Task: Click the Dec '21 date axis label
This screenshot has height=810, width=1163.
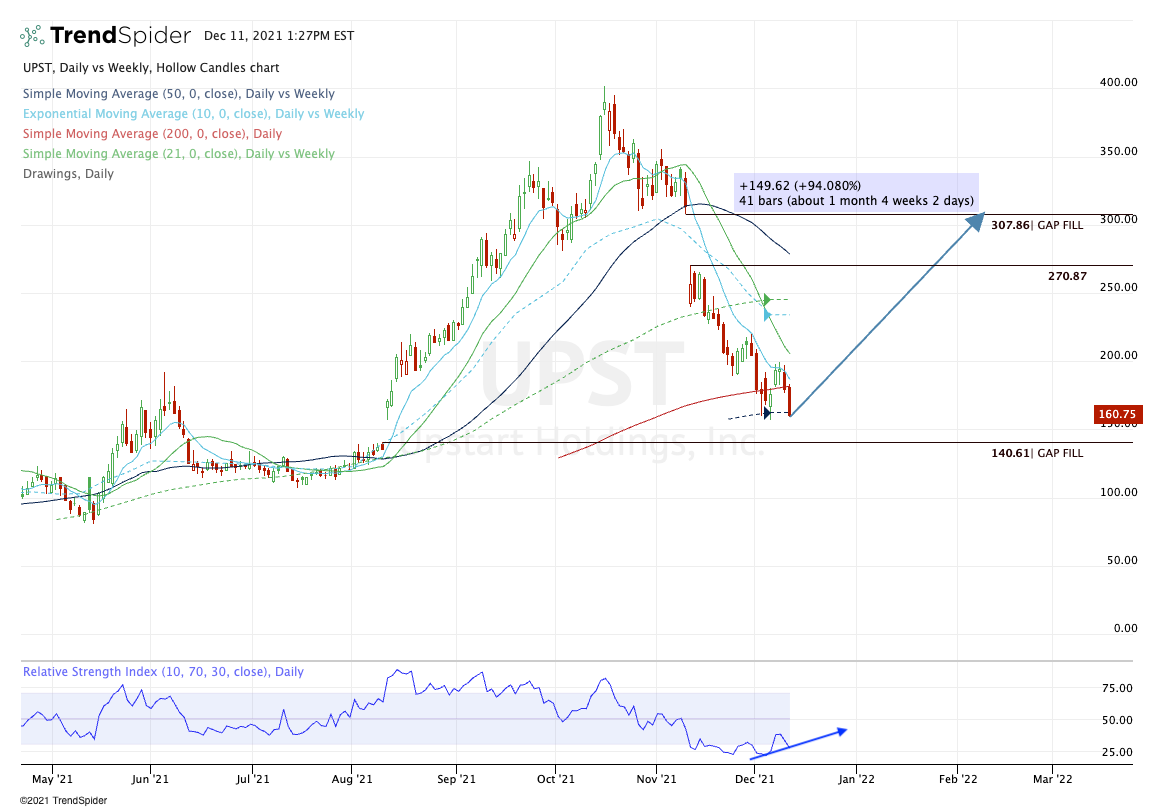Action: [x=754, y=779]
